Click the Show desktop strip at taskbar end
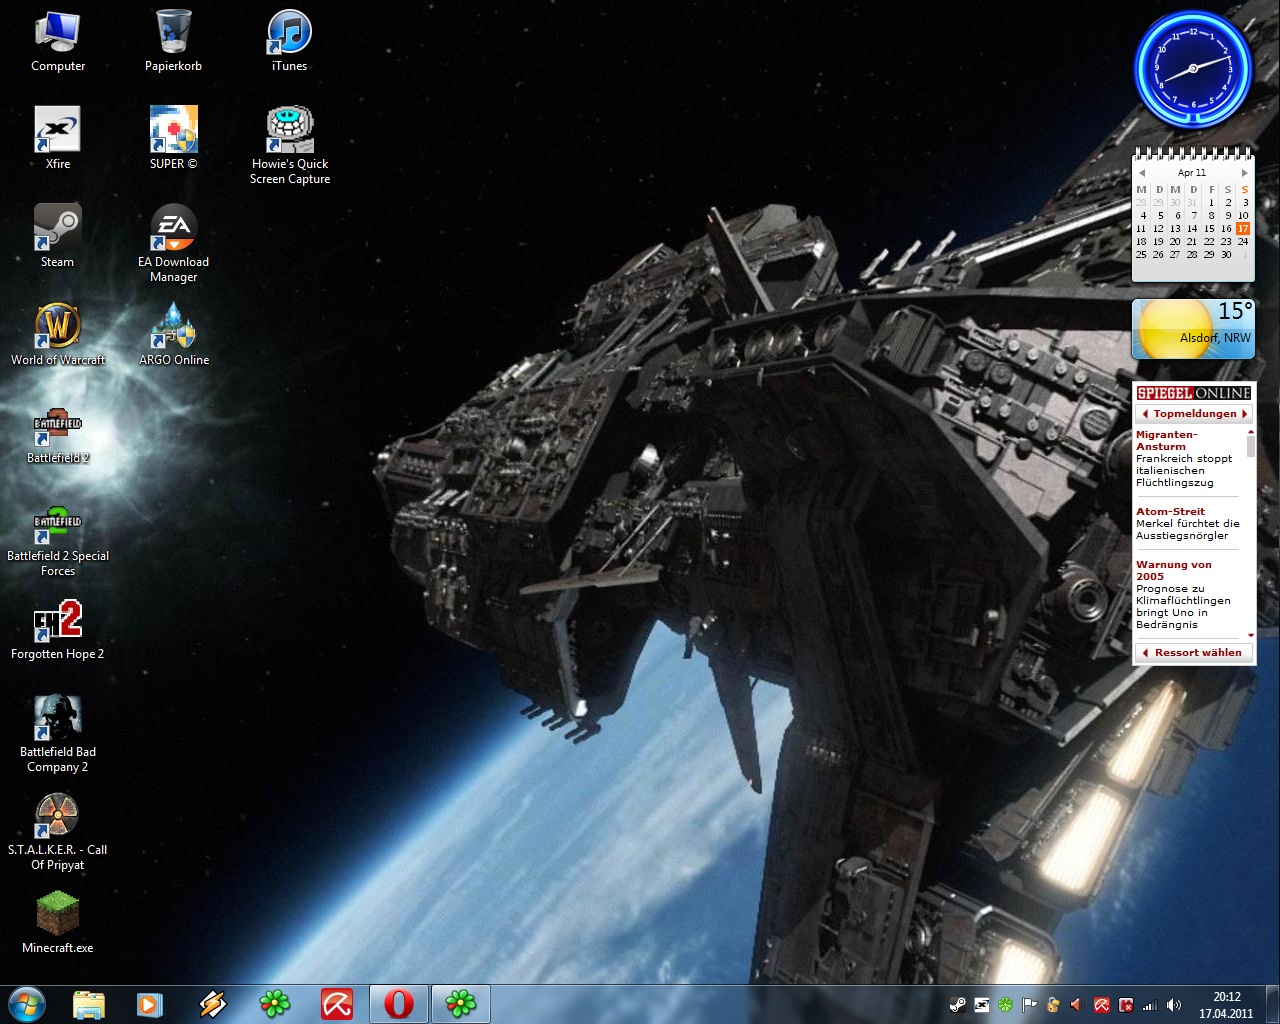 tap(1272, 1004)
